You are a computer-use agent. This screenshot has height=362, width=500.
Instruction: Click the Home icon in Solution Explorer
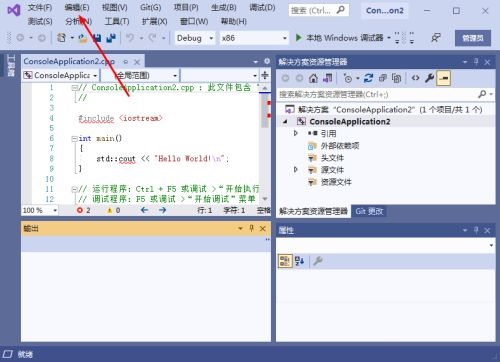(313, 78)
